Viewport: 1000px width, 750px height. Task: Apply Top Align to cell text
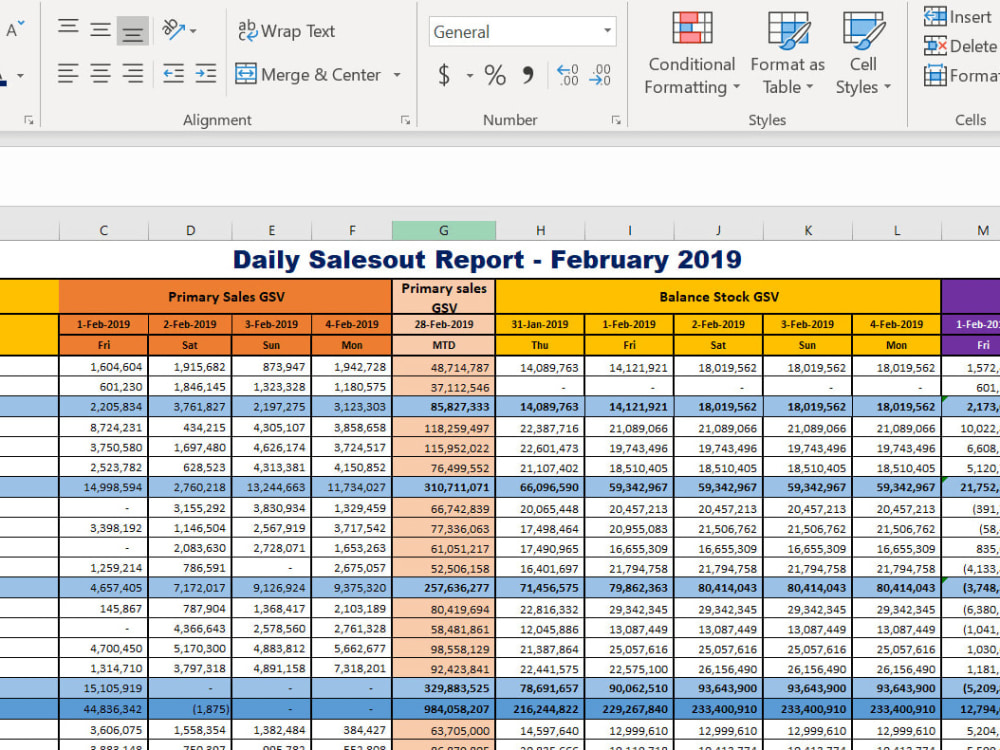pos(68,29)
